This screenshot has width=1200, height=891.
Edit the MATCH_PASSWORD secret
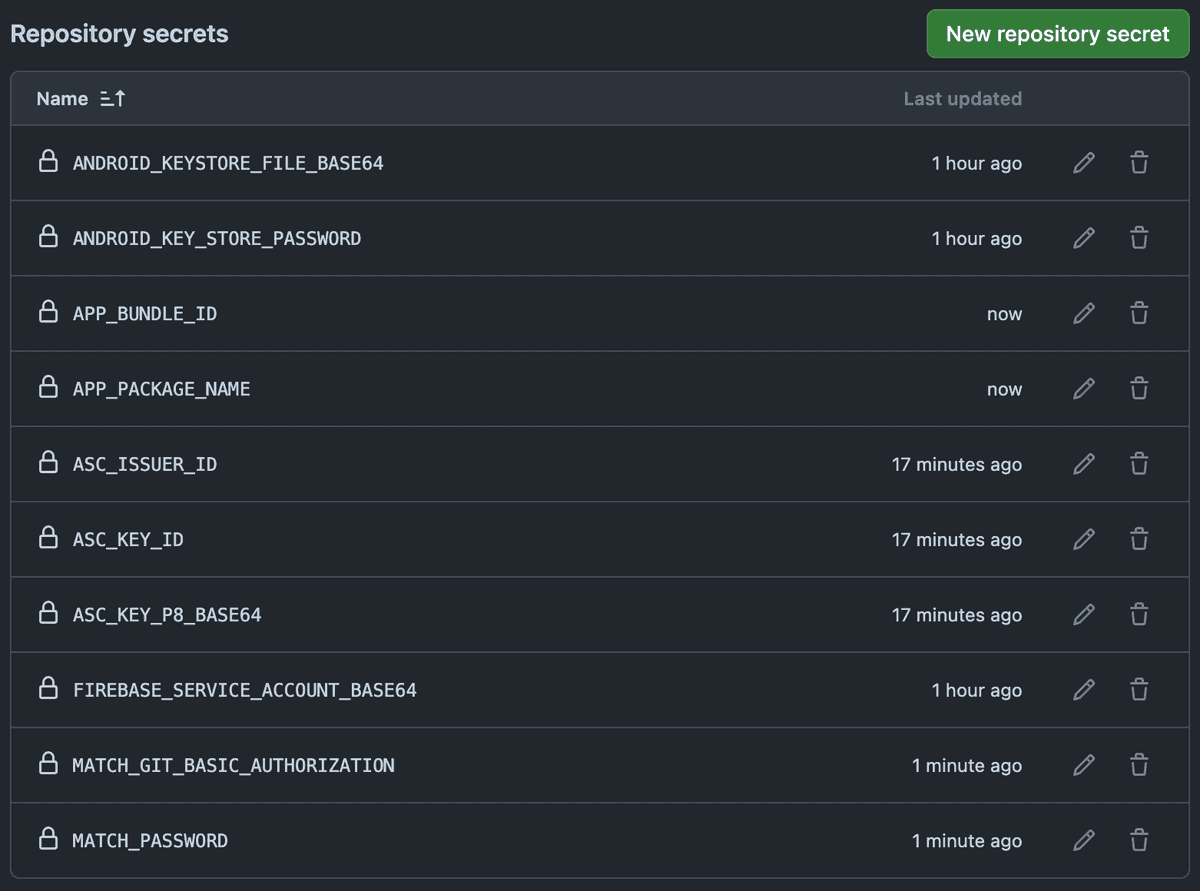coord(1084,841)
